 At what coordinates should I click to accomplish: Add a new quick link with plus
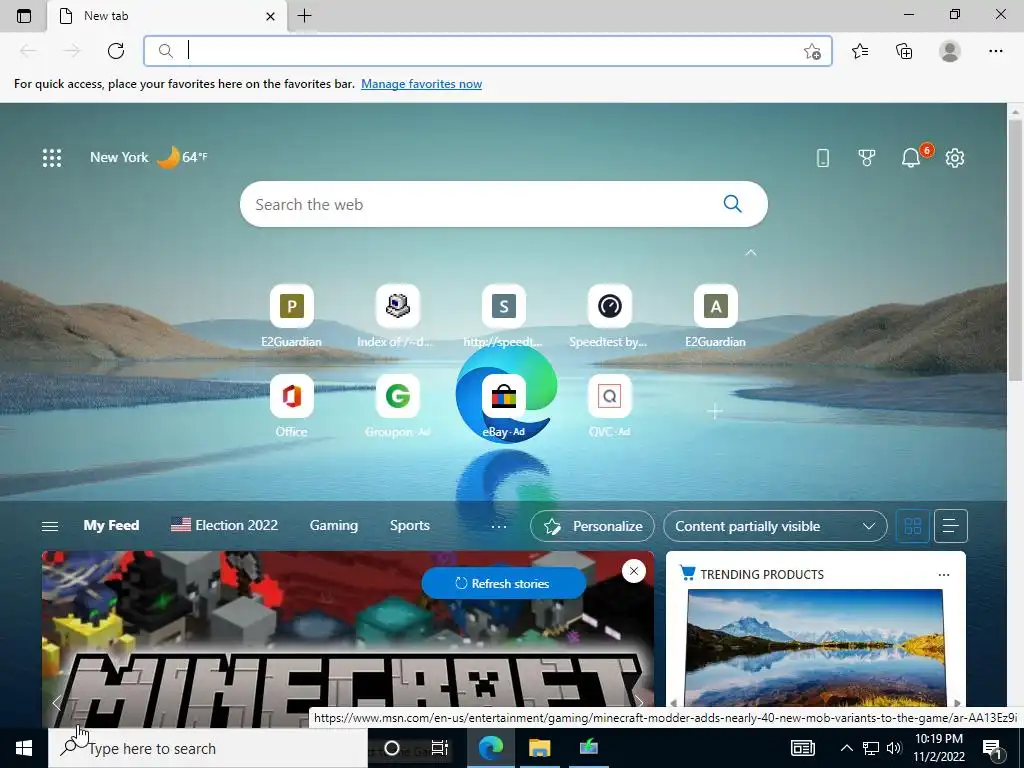(x=715, y=411)
